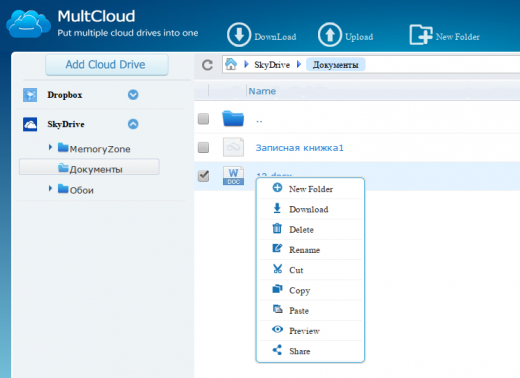Screen dimensions: 520x378
Task: Select Dropbox in the sidebar
Action: [x=65, y=95]
